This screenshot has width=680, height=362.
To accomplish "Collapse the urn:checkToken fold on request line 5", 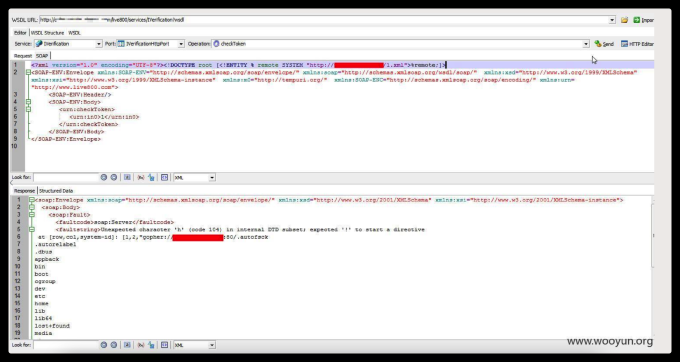I will coord(29,109).
